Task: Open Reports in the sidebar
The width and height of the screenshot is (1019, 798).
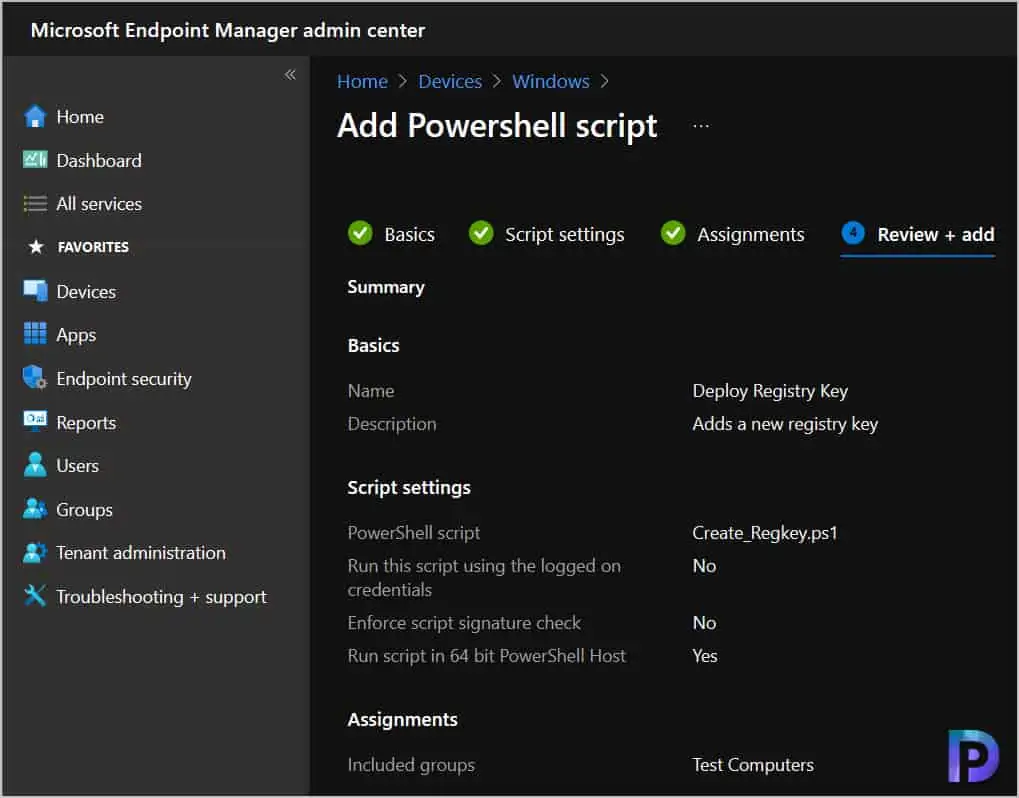Action: [x=86, y=423]
